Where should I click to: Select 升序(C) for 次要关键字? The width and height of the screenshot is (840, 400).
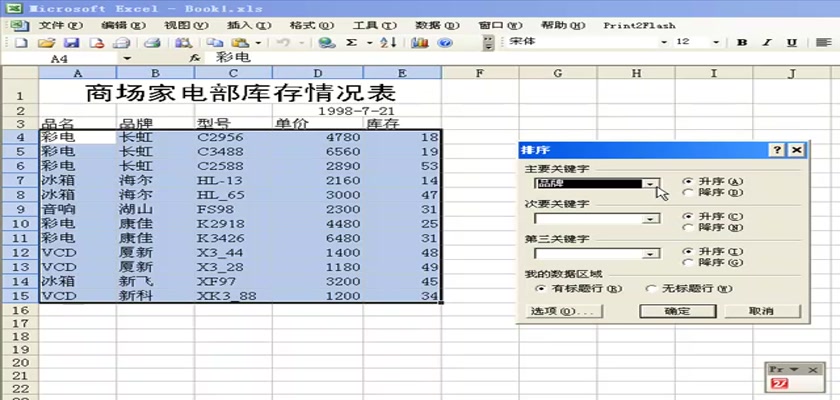[713, 216]
